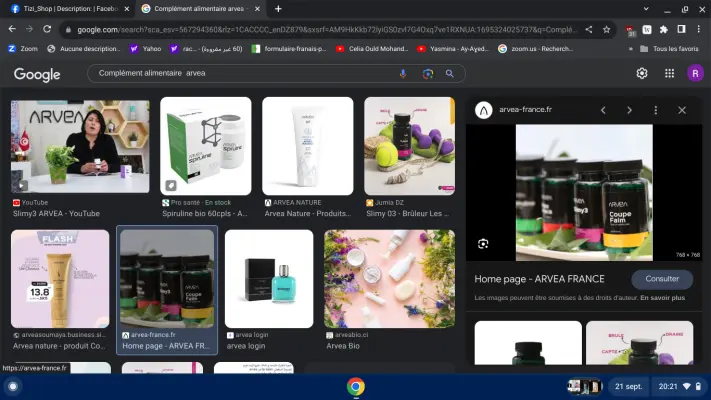Viewport: 711px width, 400px height.
Task: Select the Home page ARVEA FR thumbnail
Action: [x=167, y=278]
